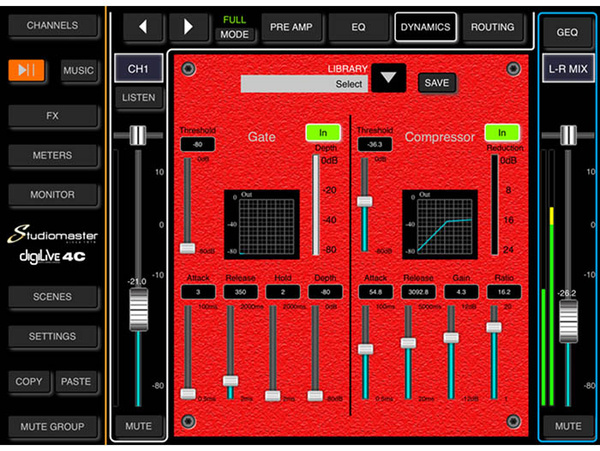Image resolution: width=600 pixels, height=451 pixels.
Task: Click the Compressor transfer curve graph
Action: [x=440, y=225]
